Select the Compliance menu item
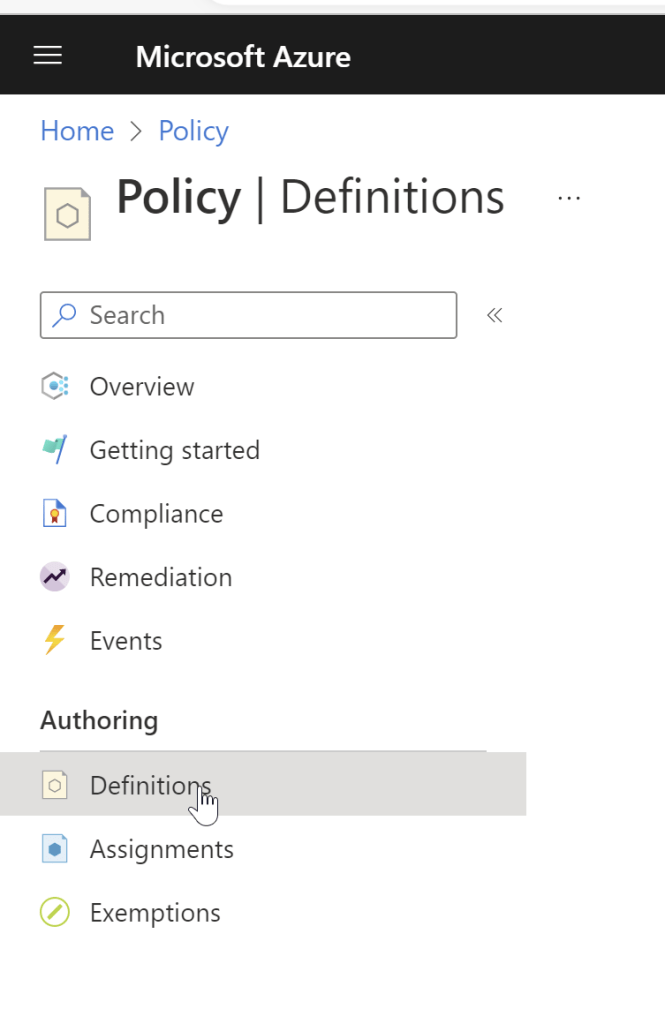The image size is (665, 1024). coord(156,514)
